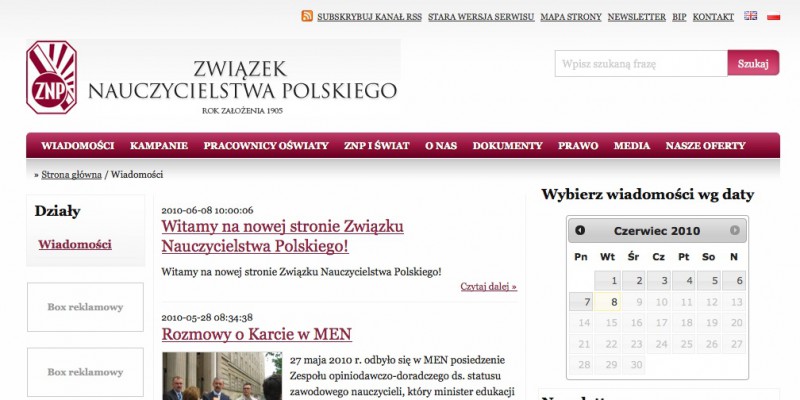Open the Rozmowy o Karcie w MEN article

point(257,335)
